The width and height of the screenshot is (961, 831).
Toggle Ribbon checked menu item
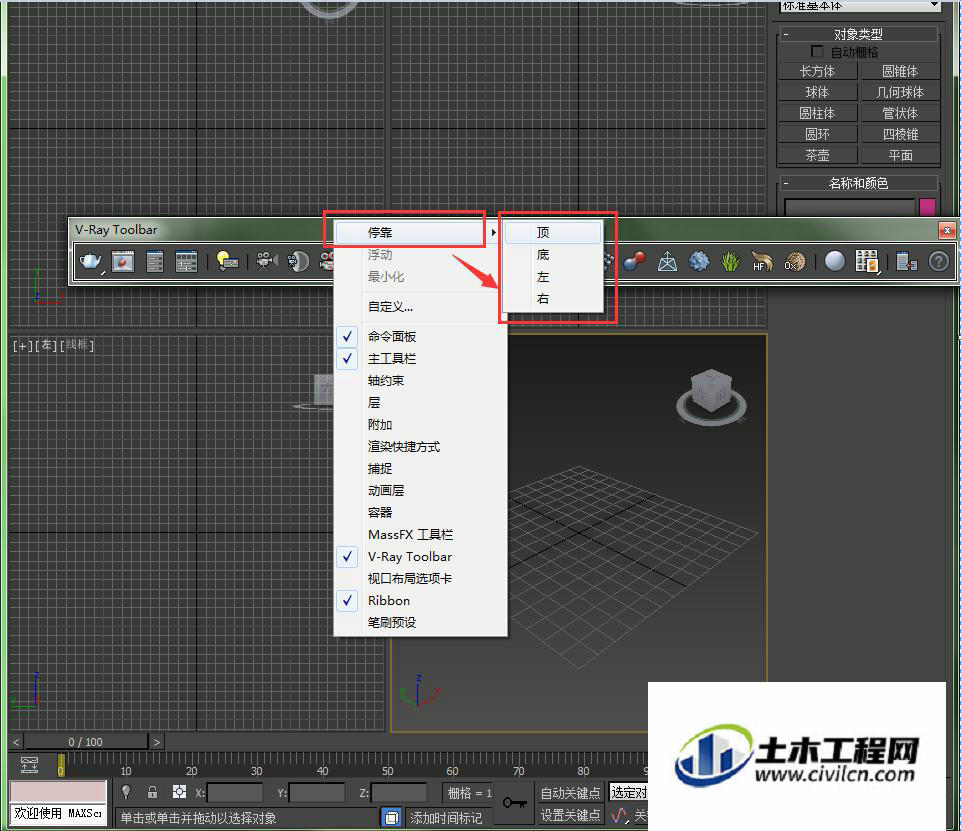click(x=420, y=601)
